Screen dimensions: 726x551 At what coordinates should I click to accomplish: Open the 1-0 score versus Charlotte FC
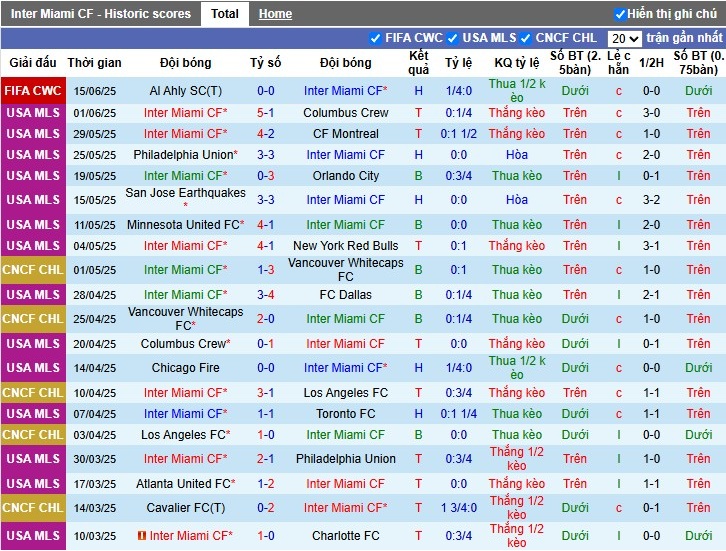click(x=266, y=536)
